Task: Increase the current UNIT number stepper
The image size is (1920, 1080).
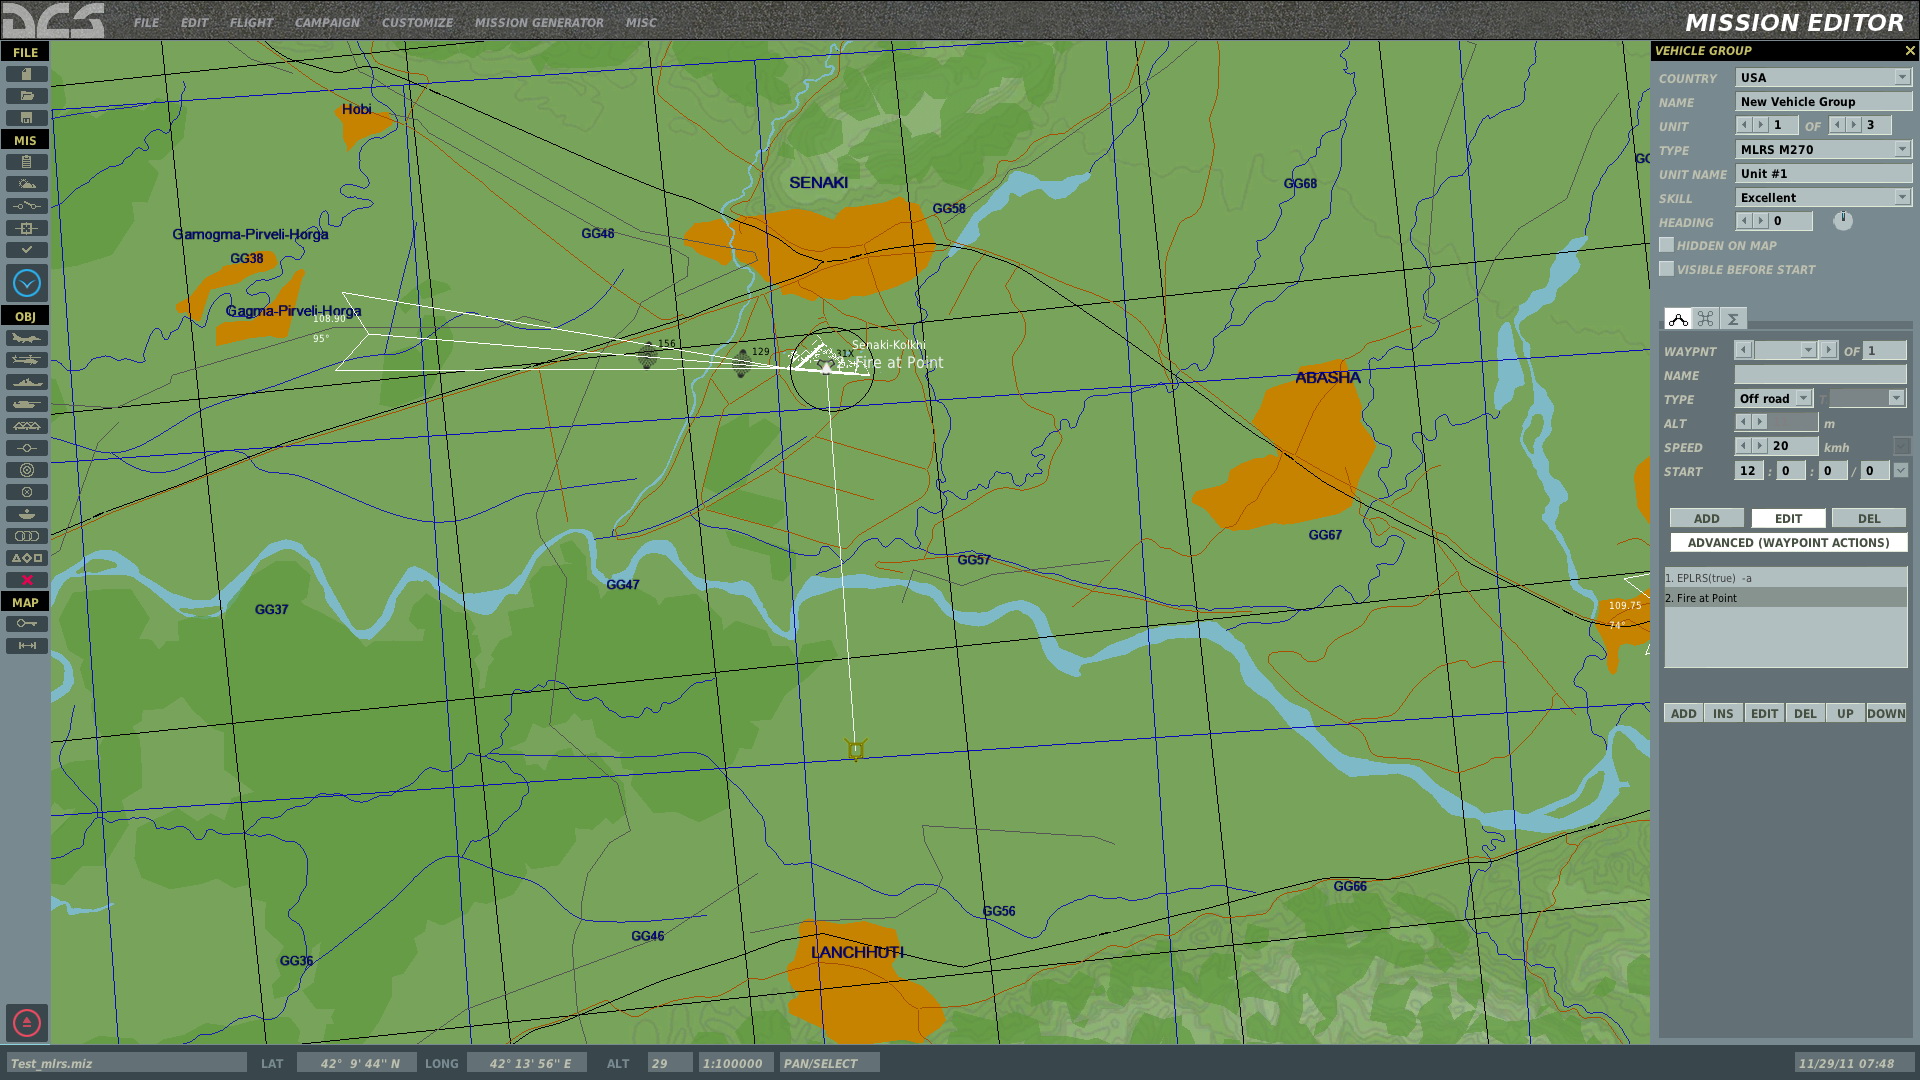Action: pyautogui.click(x=1761, y=125)
